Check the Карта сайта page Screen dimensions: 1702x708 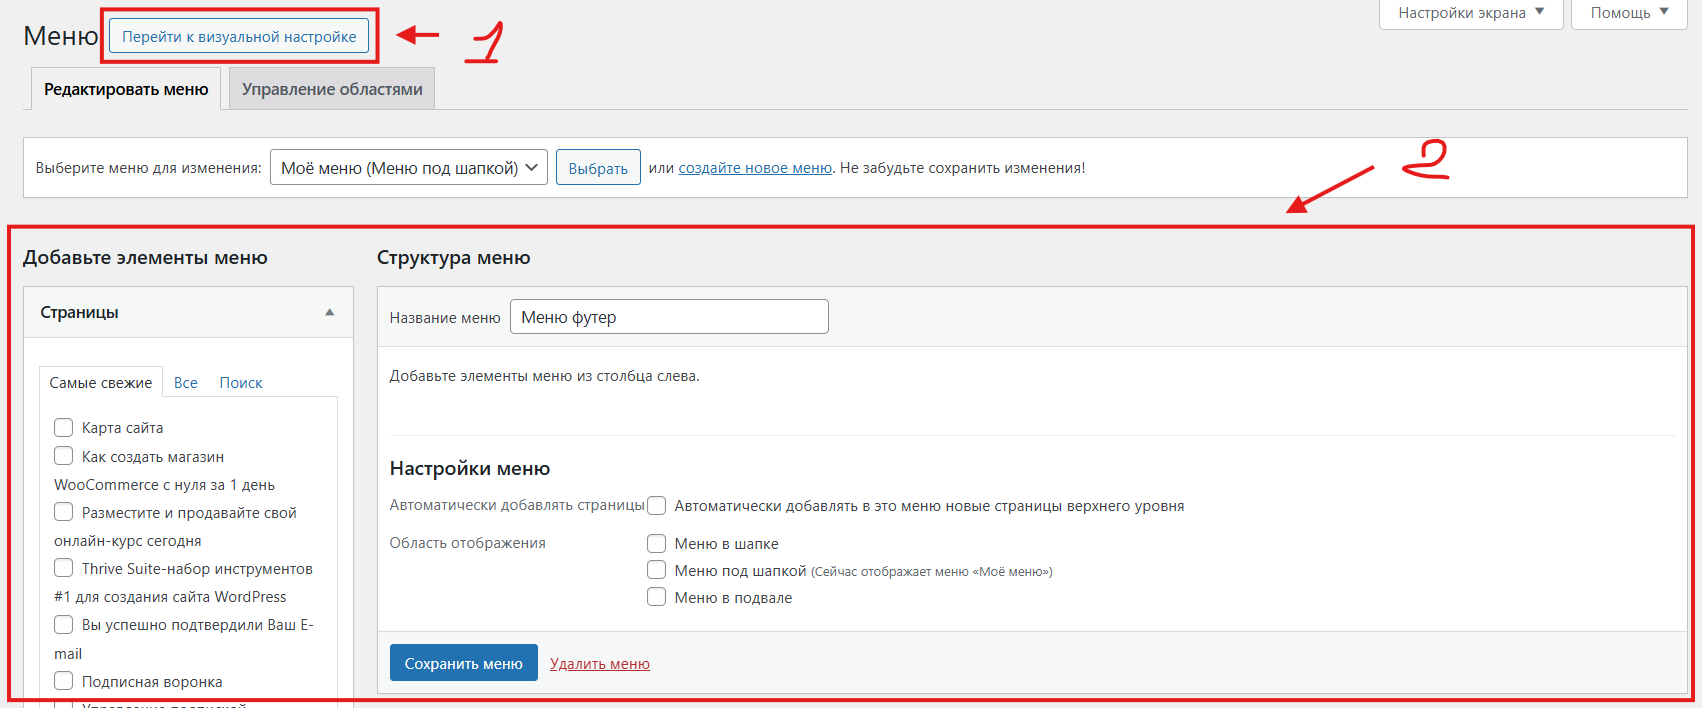pyautogui.click(x=64, y=427)
